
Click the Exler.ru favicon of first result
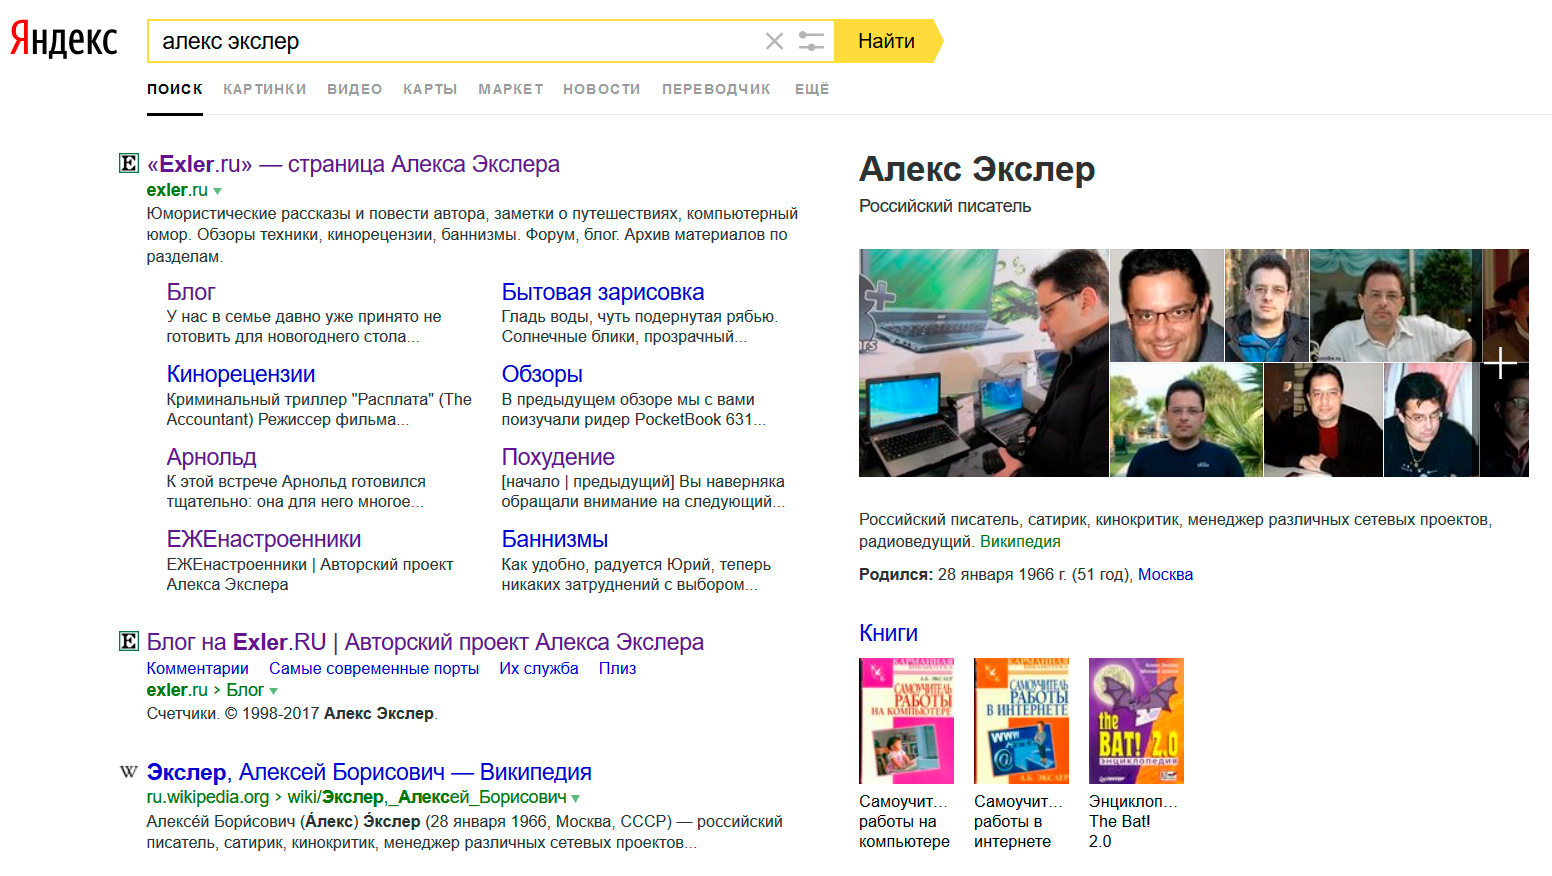point(129,164)
